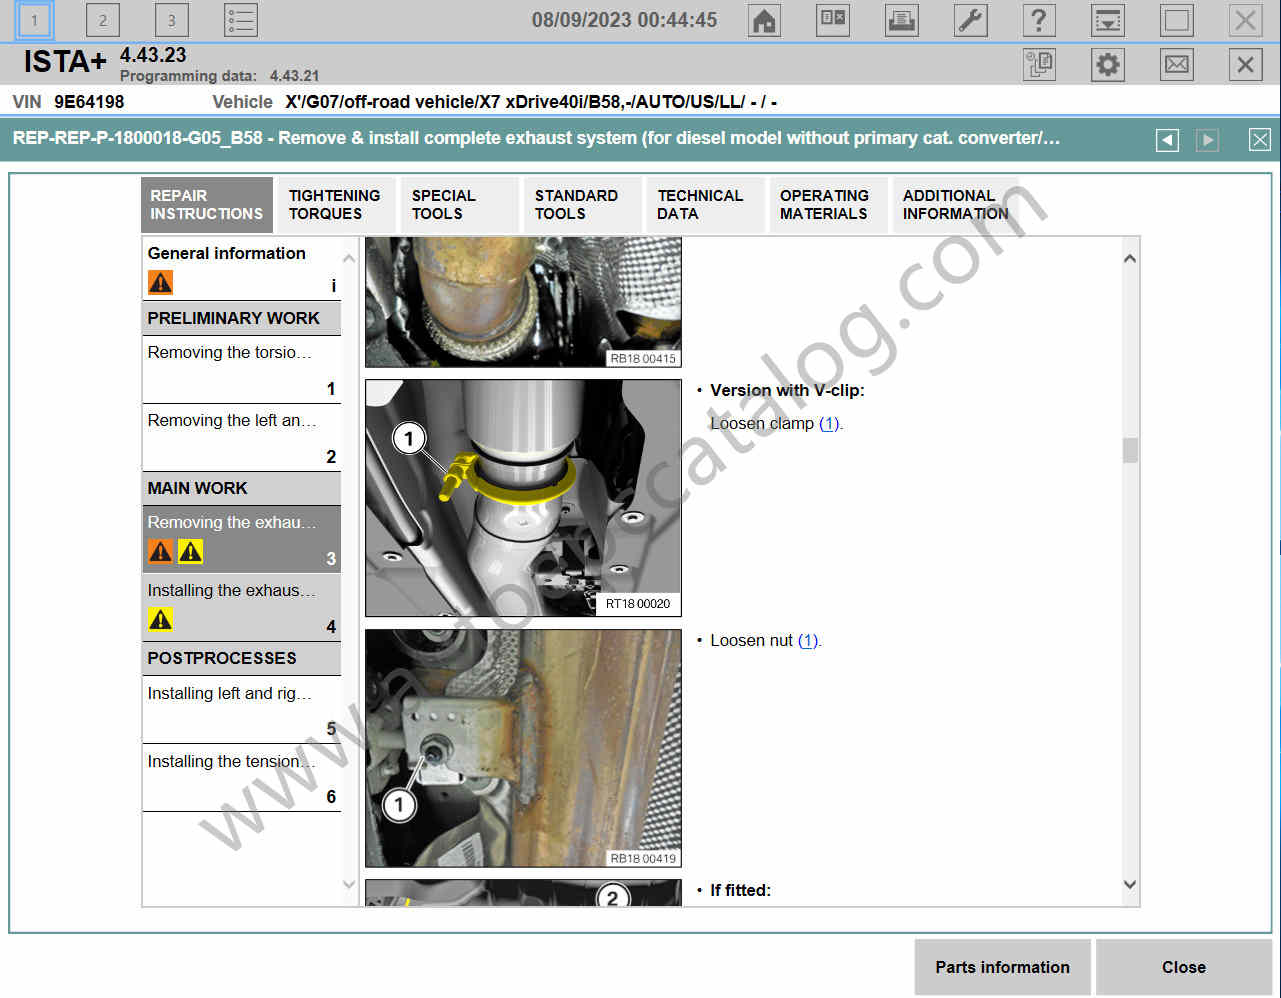Open the Repair Instructions tab
This screenshot has height=998, width=1281.
pos(206,205)
